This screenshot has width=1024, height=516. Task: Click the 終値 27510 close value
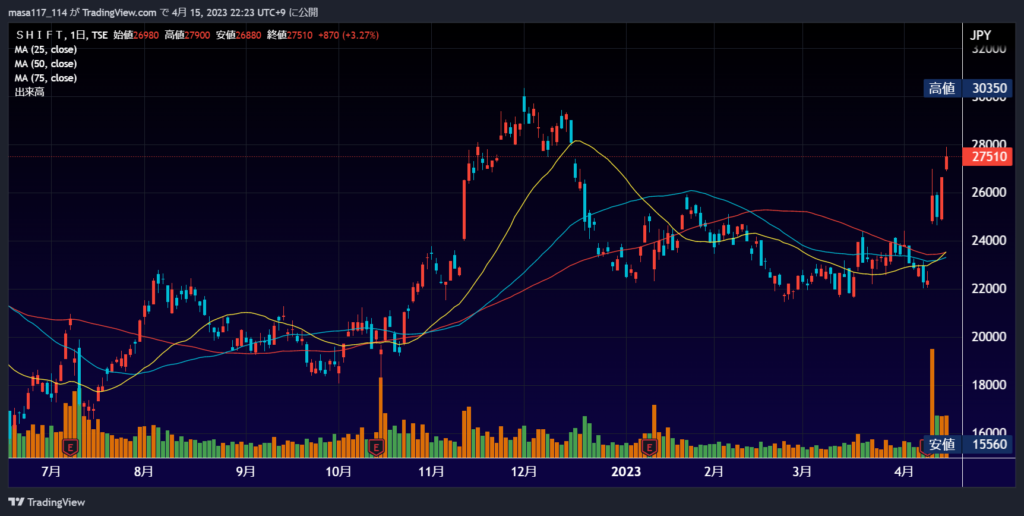[290, 35]
